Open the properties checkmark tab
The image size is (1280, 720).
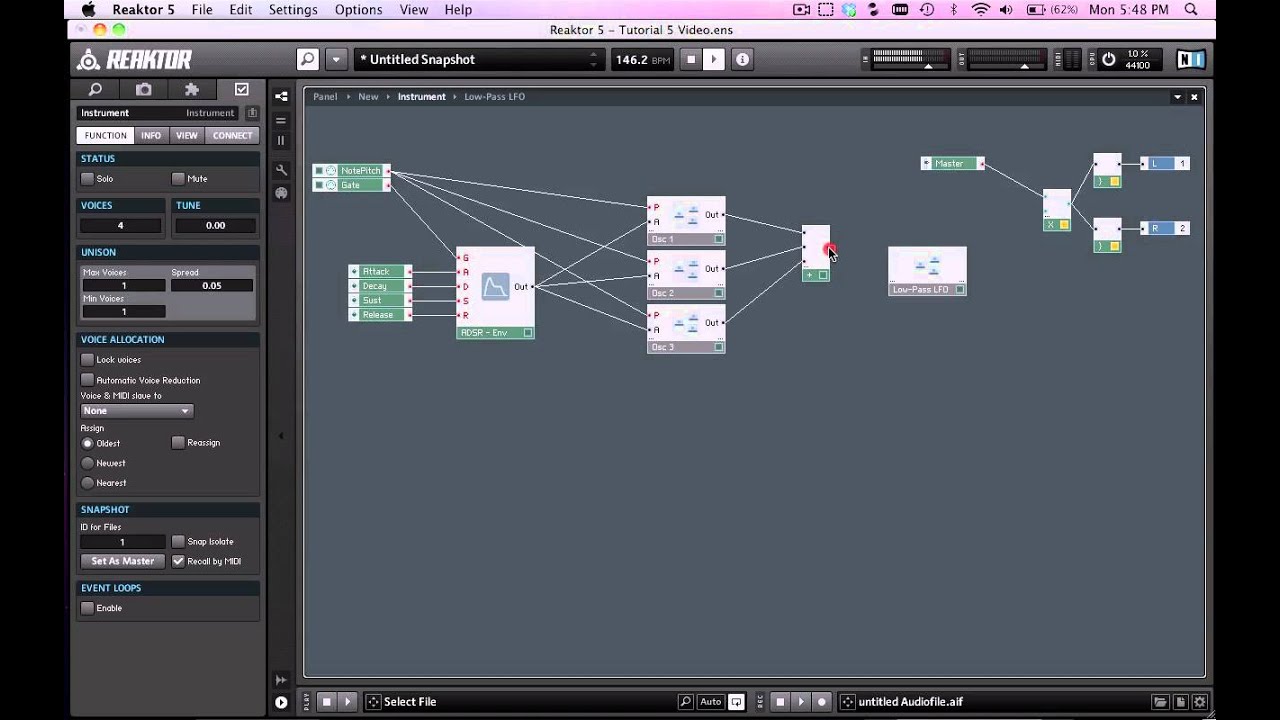[x=241, y=89]
